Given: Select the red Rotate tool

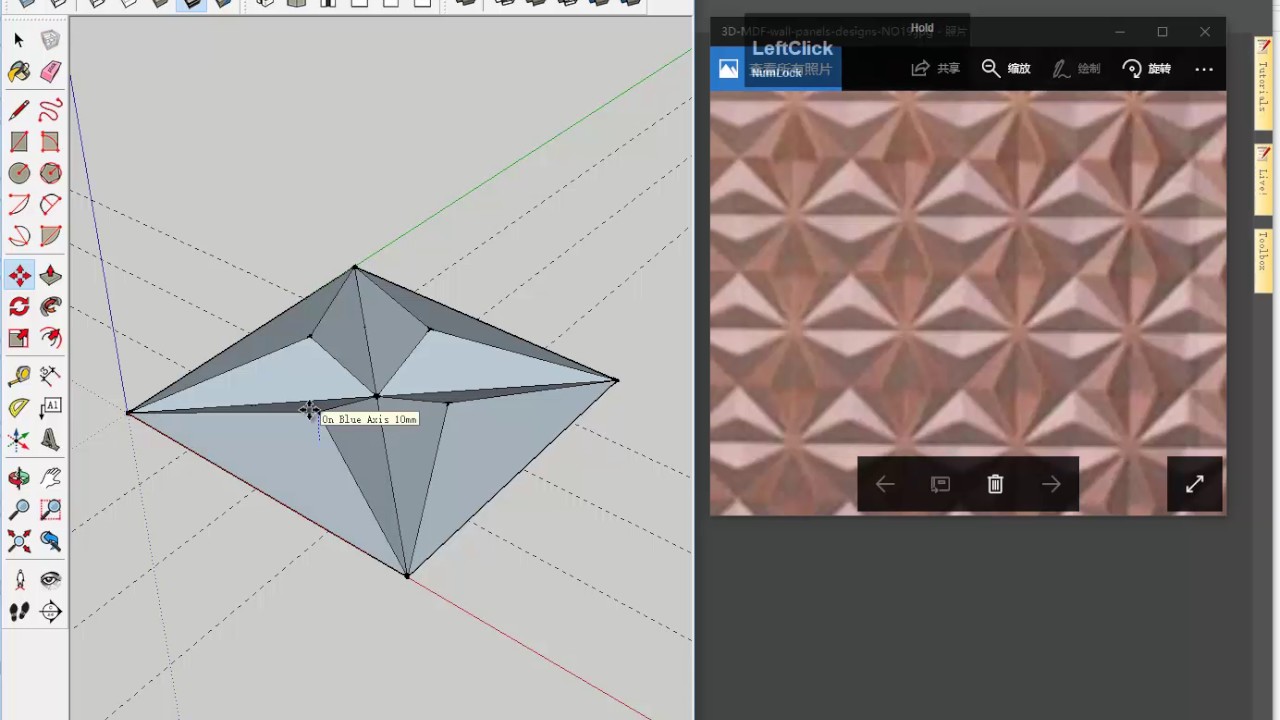Looking at the screenshot, I should (19, 307).
